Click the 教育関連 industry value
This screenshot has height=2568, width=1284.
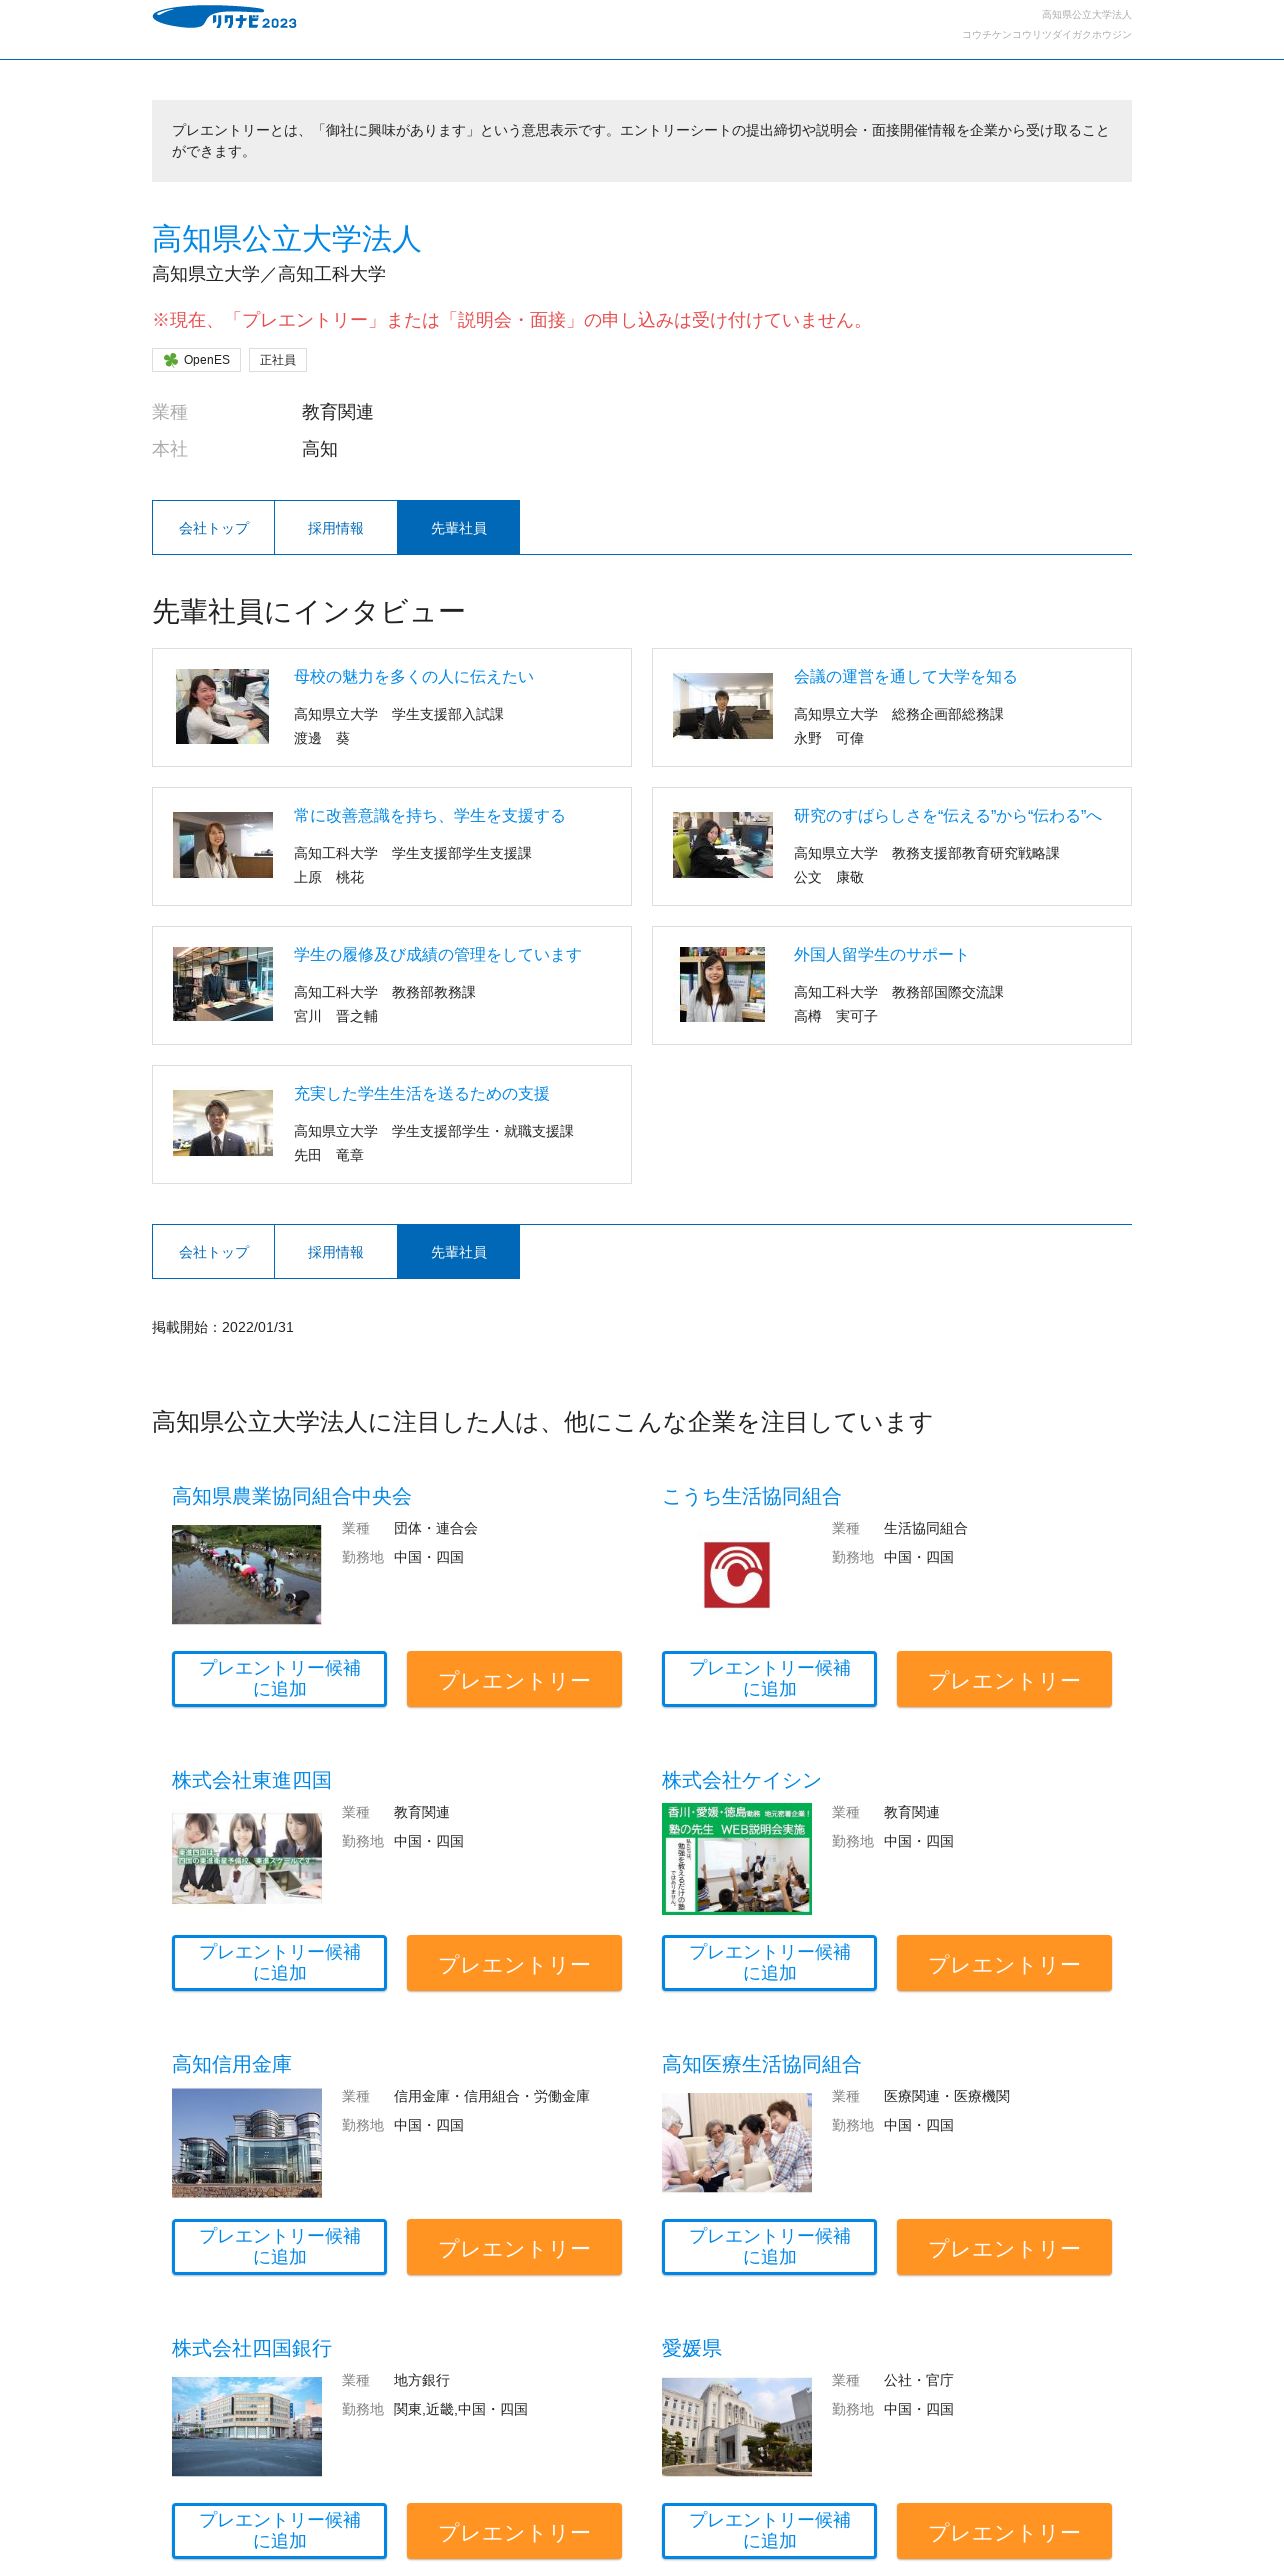338,412
